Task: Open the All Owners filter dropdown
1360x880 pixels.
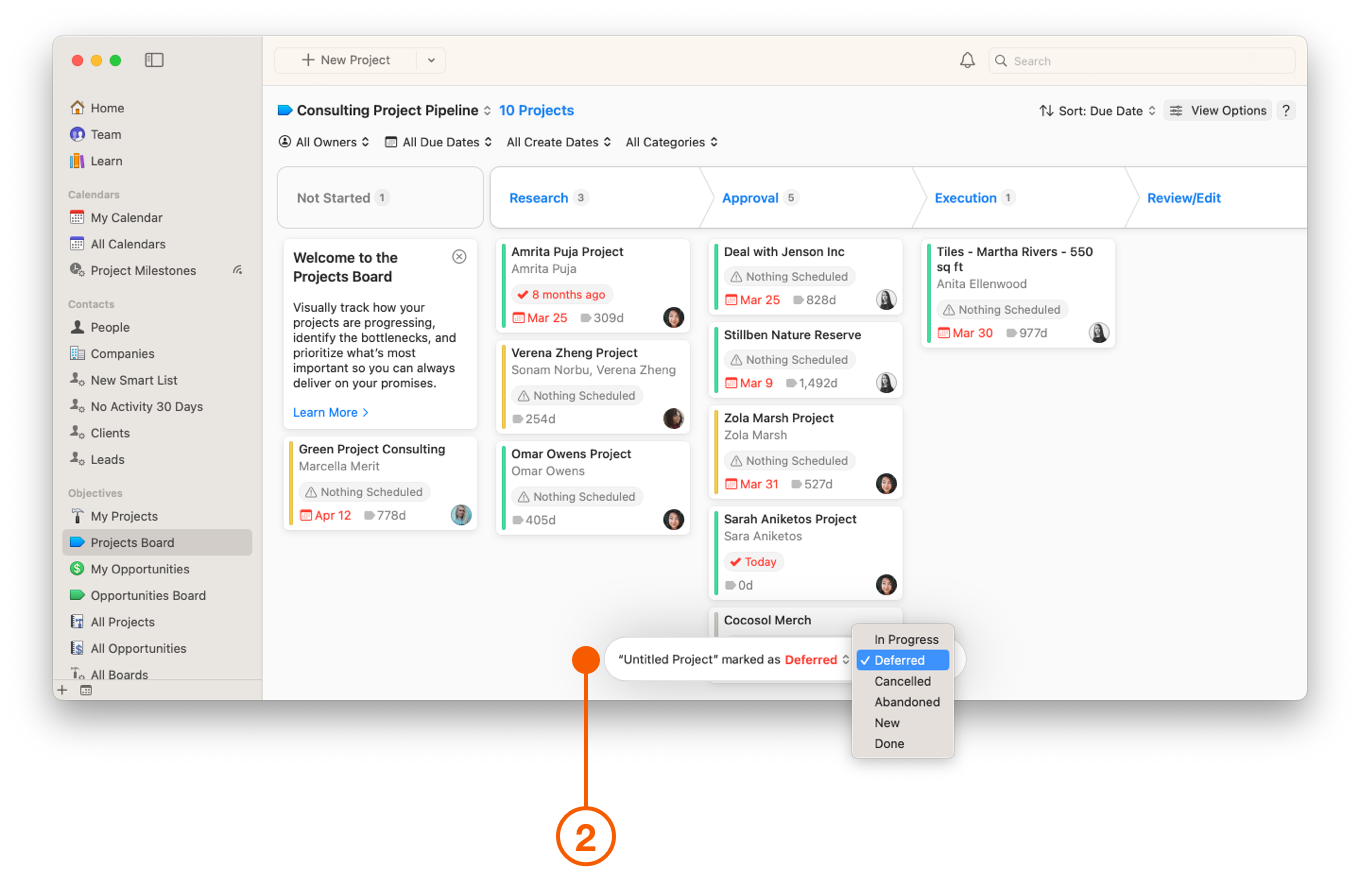Action: coord(324,142)
